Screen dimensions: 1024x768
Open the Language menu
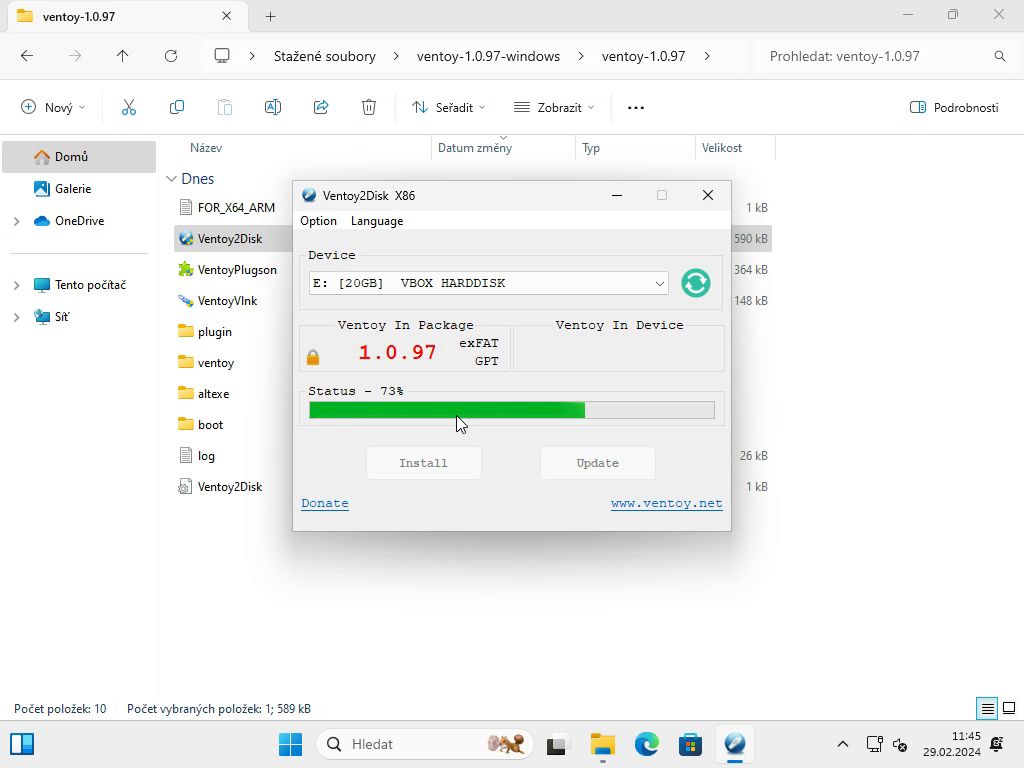tap(376, 221)
